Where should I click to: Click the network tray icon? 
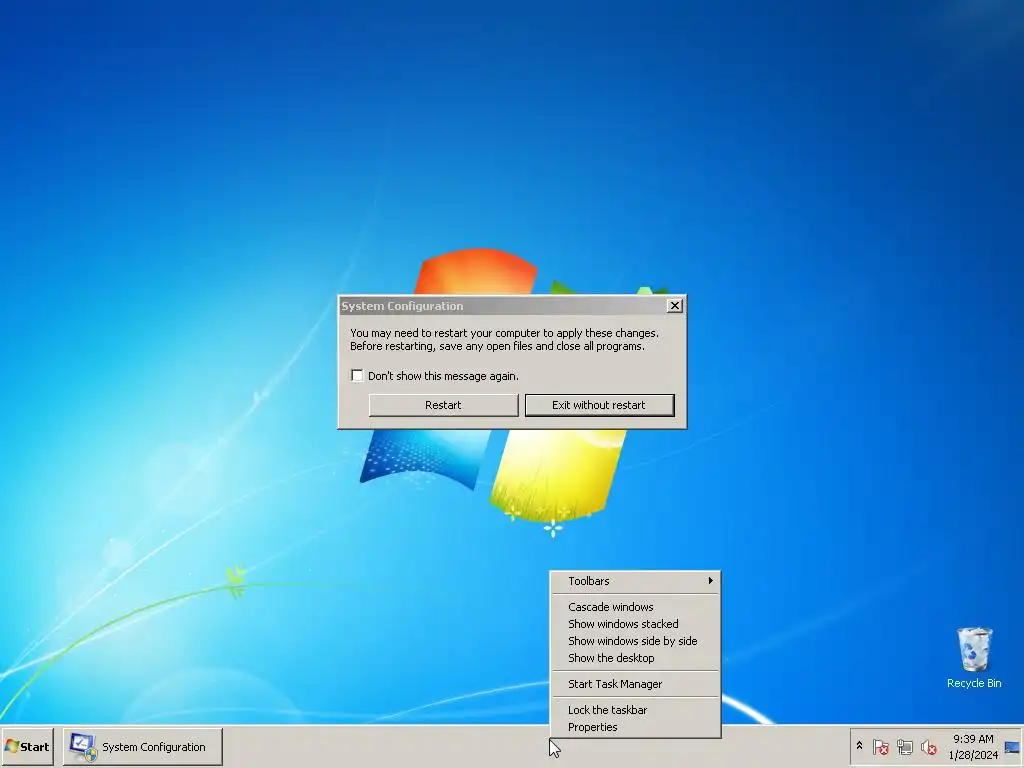click(904, 746)
